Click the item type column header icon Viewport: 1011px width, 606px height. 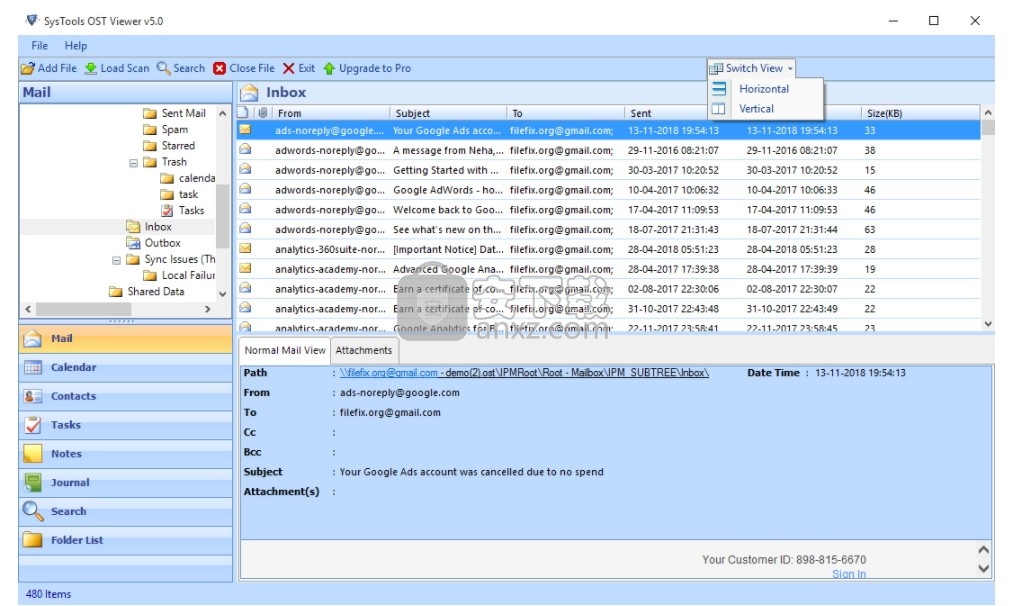point(244,113)
